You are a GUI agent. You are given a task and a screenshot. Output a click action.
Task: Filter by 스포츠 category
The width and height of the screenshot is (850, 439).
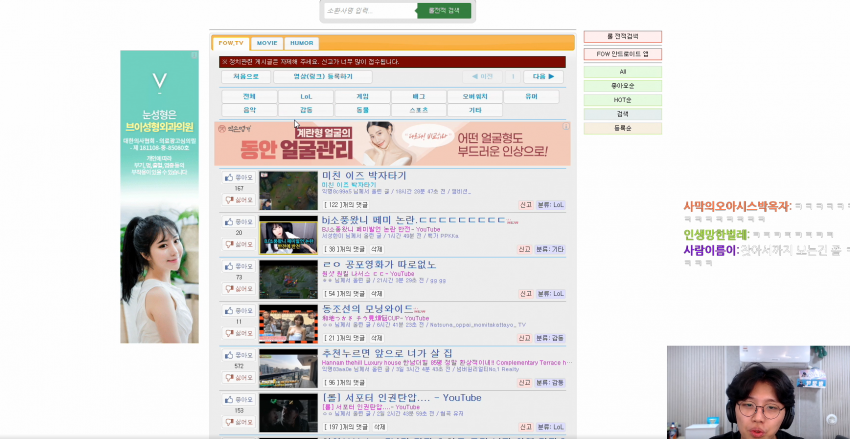pyautogui.click(x=418, y=110)
